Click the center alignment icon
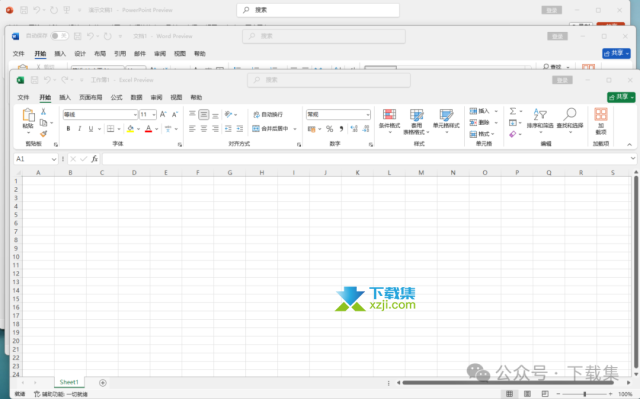 (x=204, y=129)
